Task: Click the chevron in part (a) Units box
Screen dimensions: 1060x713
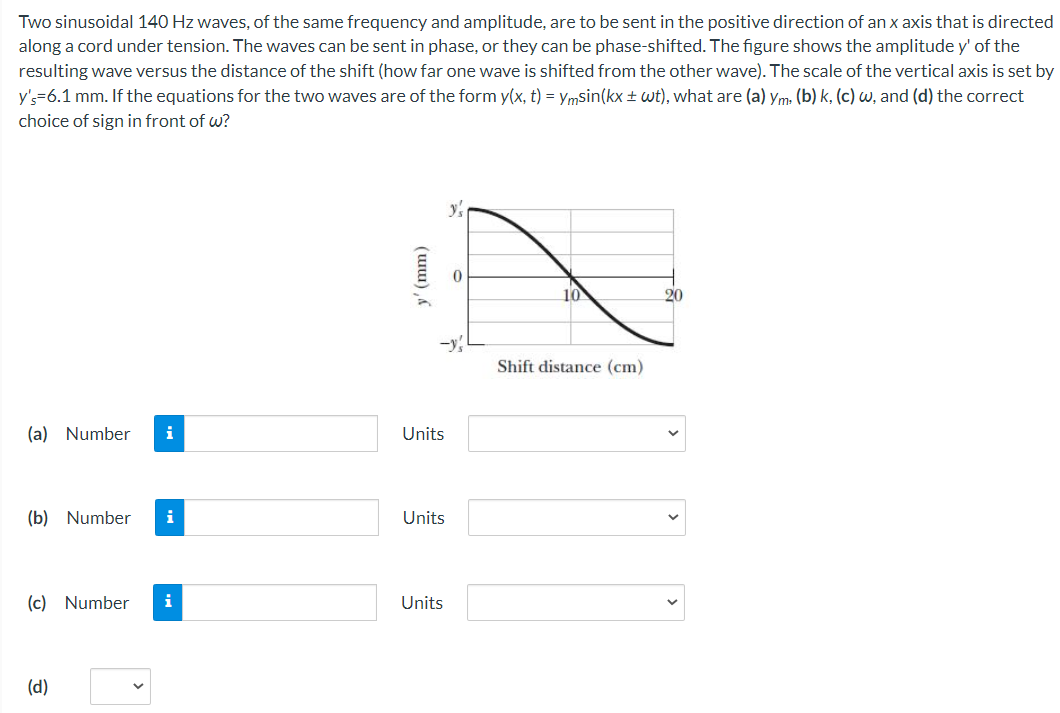Action: (x=672, y=433)
